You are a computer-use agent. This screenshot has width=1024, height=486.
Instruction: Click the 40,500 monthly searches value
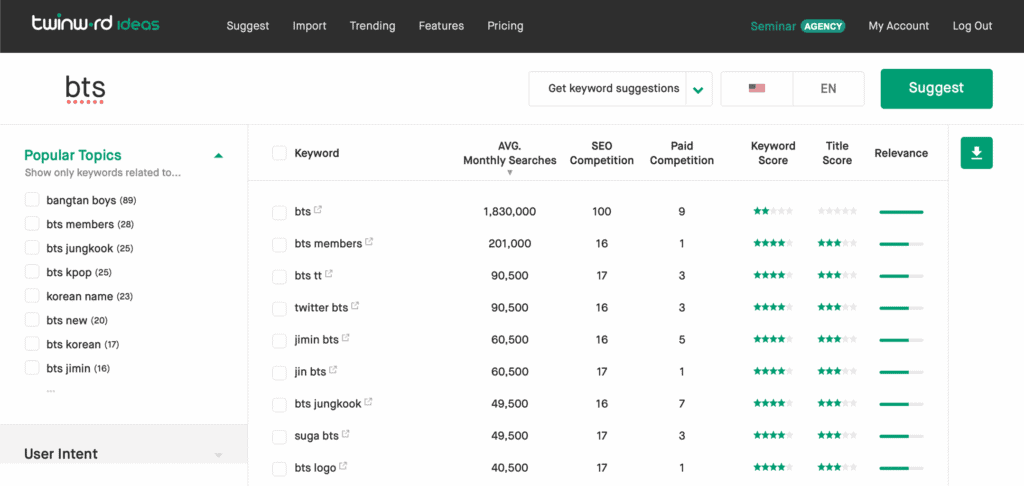(510, 468)
